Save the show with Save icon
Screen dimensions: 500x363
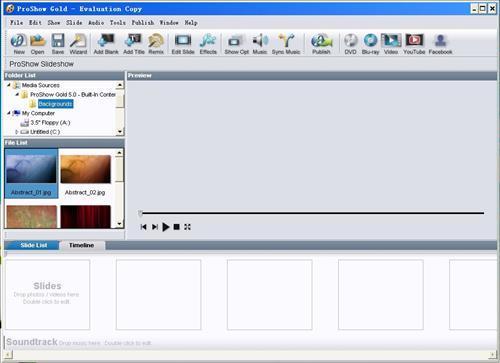pos(58,44)
